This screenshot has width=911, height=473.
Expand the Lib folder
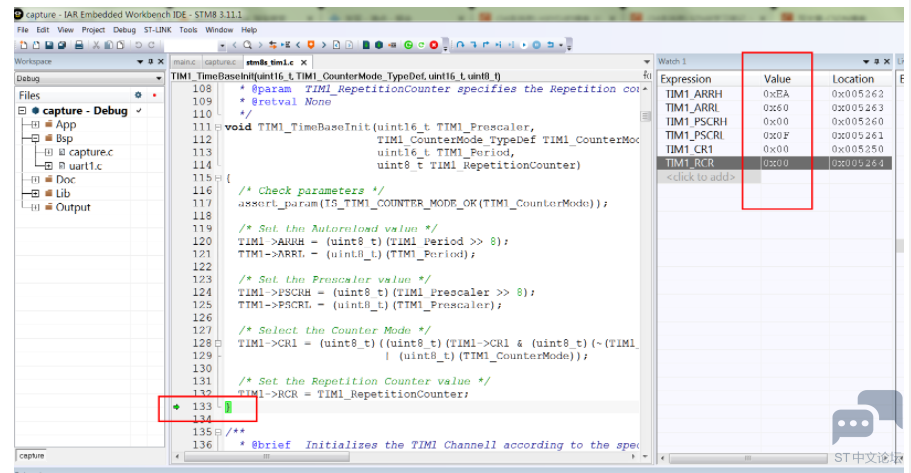[x=35, y=194]
